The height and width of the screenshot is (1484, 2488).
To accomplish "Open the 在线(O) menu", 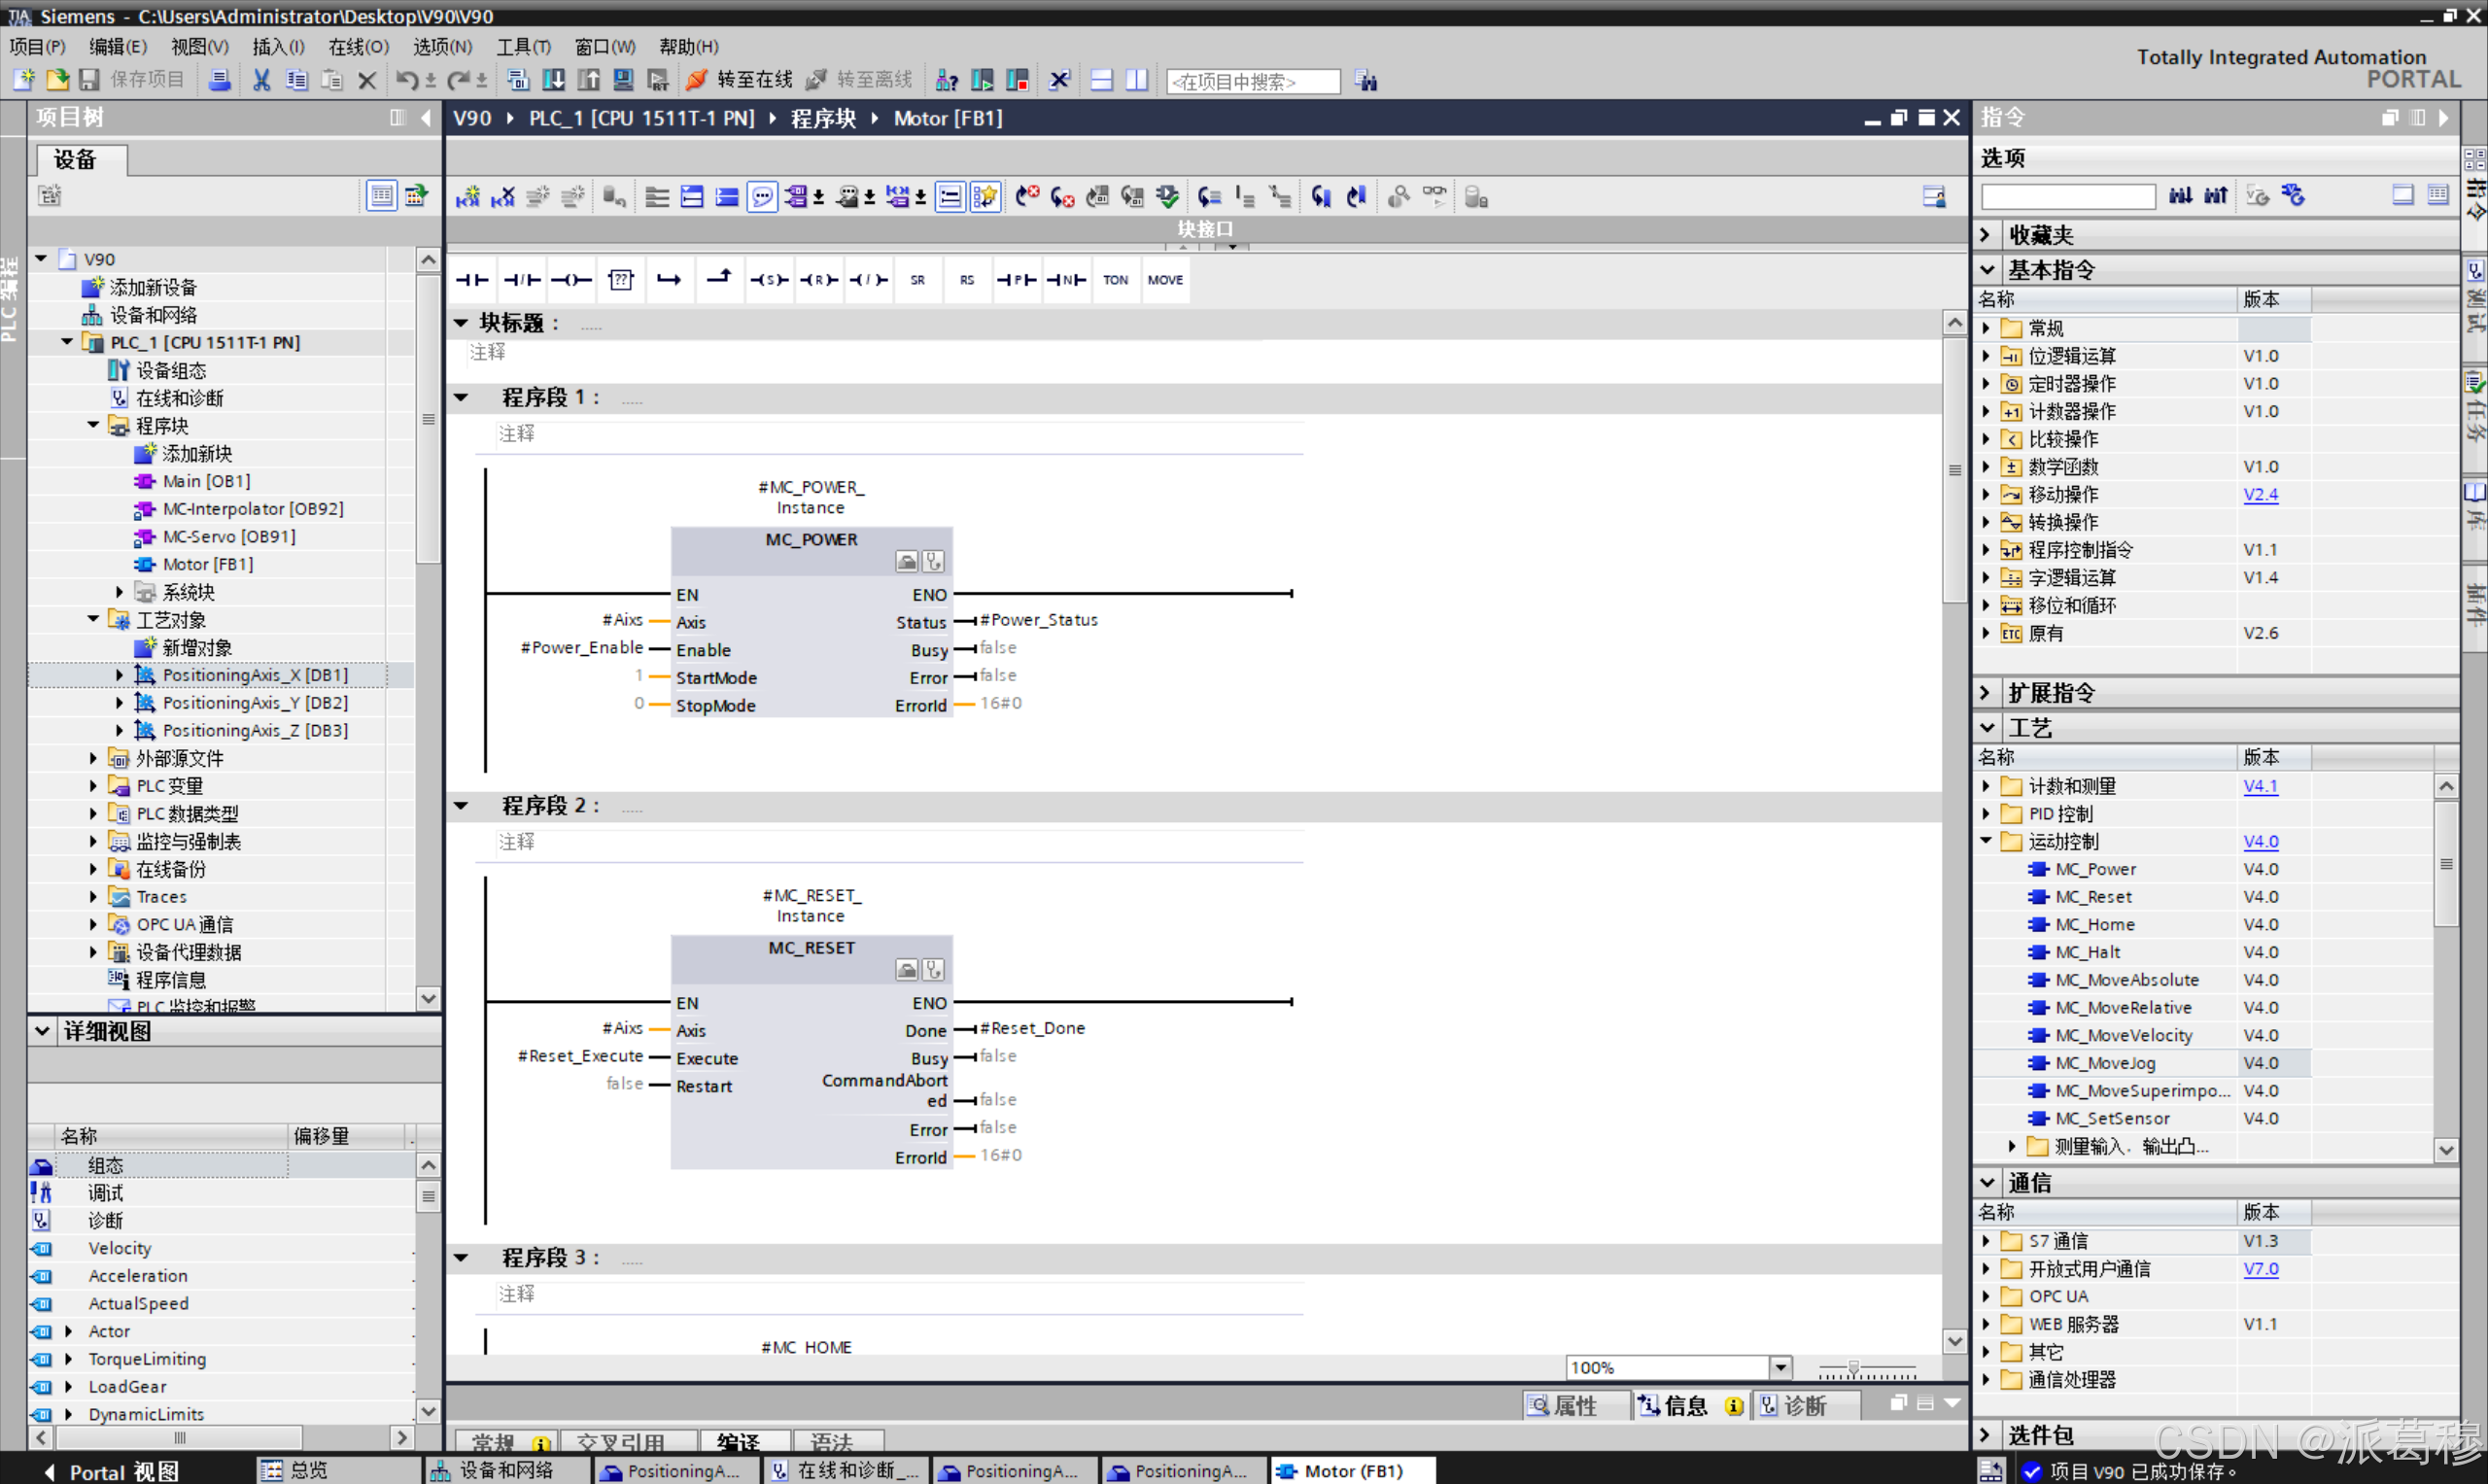I will (358, 46).
